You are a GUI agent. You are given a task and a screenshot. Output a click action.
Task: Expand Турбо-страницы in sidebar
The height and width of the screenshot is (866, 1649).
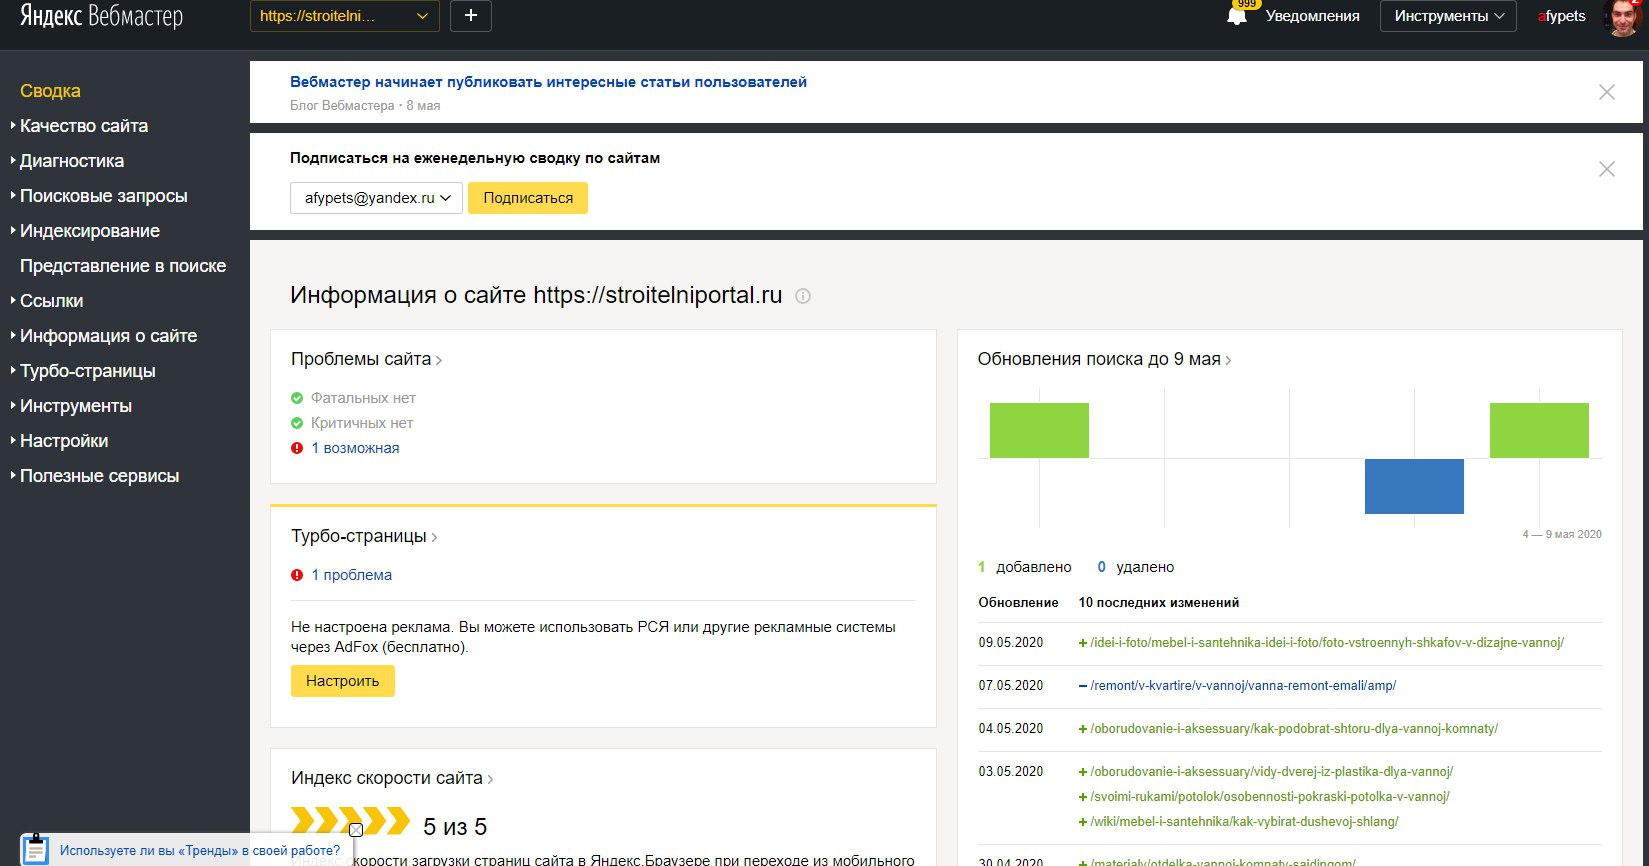click(x=88, y=371)
